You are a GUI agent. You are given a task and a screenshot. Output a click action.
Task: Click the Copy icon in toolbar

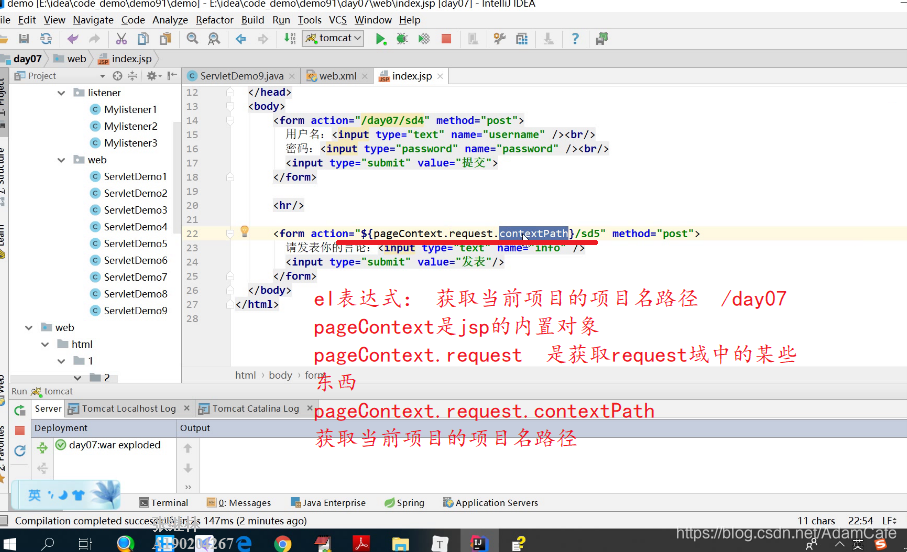point(143,39)
